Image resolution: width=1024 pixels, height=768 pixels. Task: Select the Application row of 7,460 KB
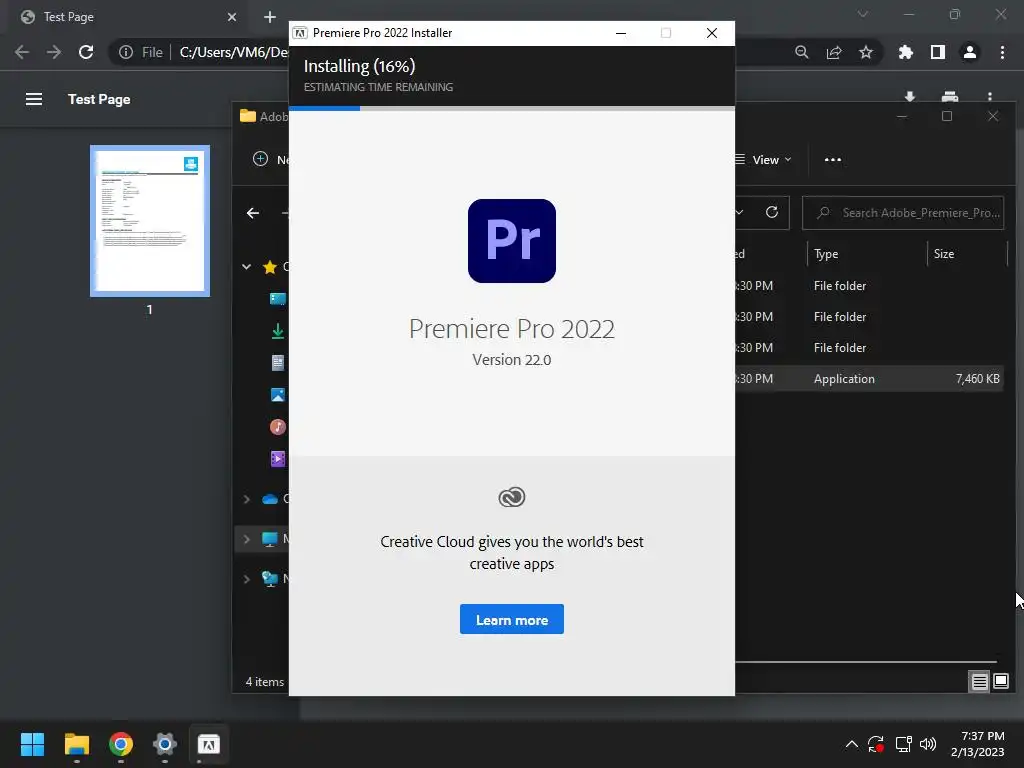[869, 379]
